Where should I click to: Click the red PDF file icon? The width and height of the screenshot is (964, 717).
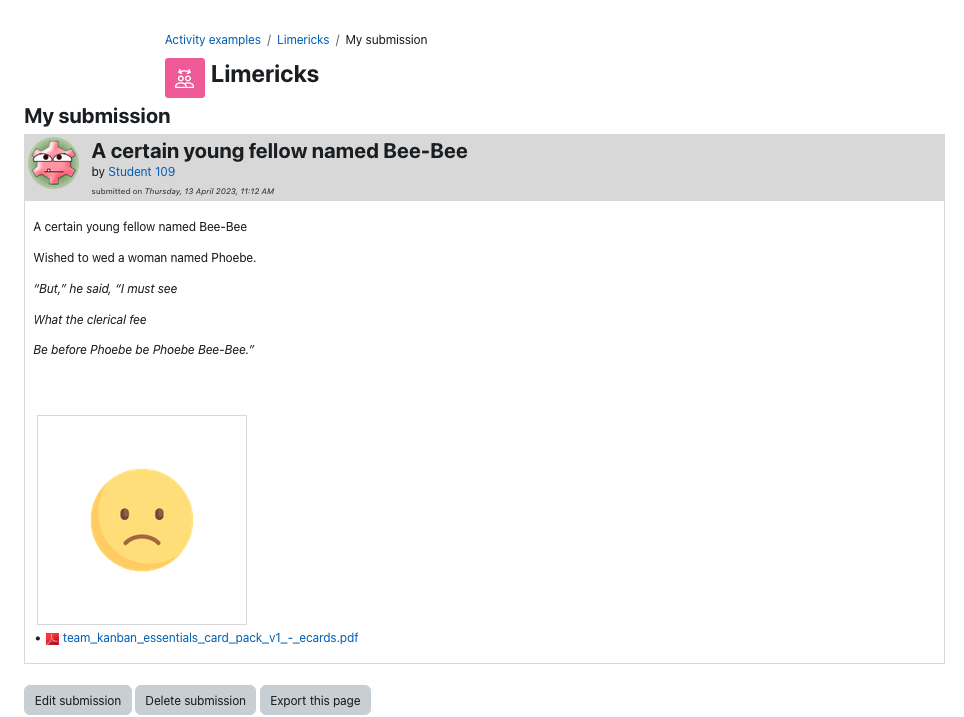click(x=52, y=639)
